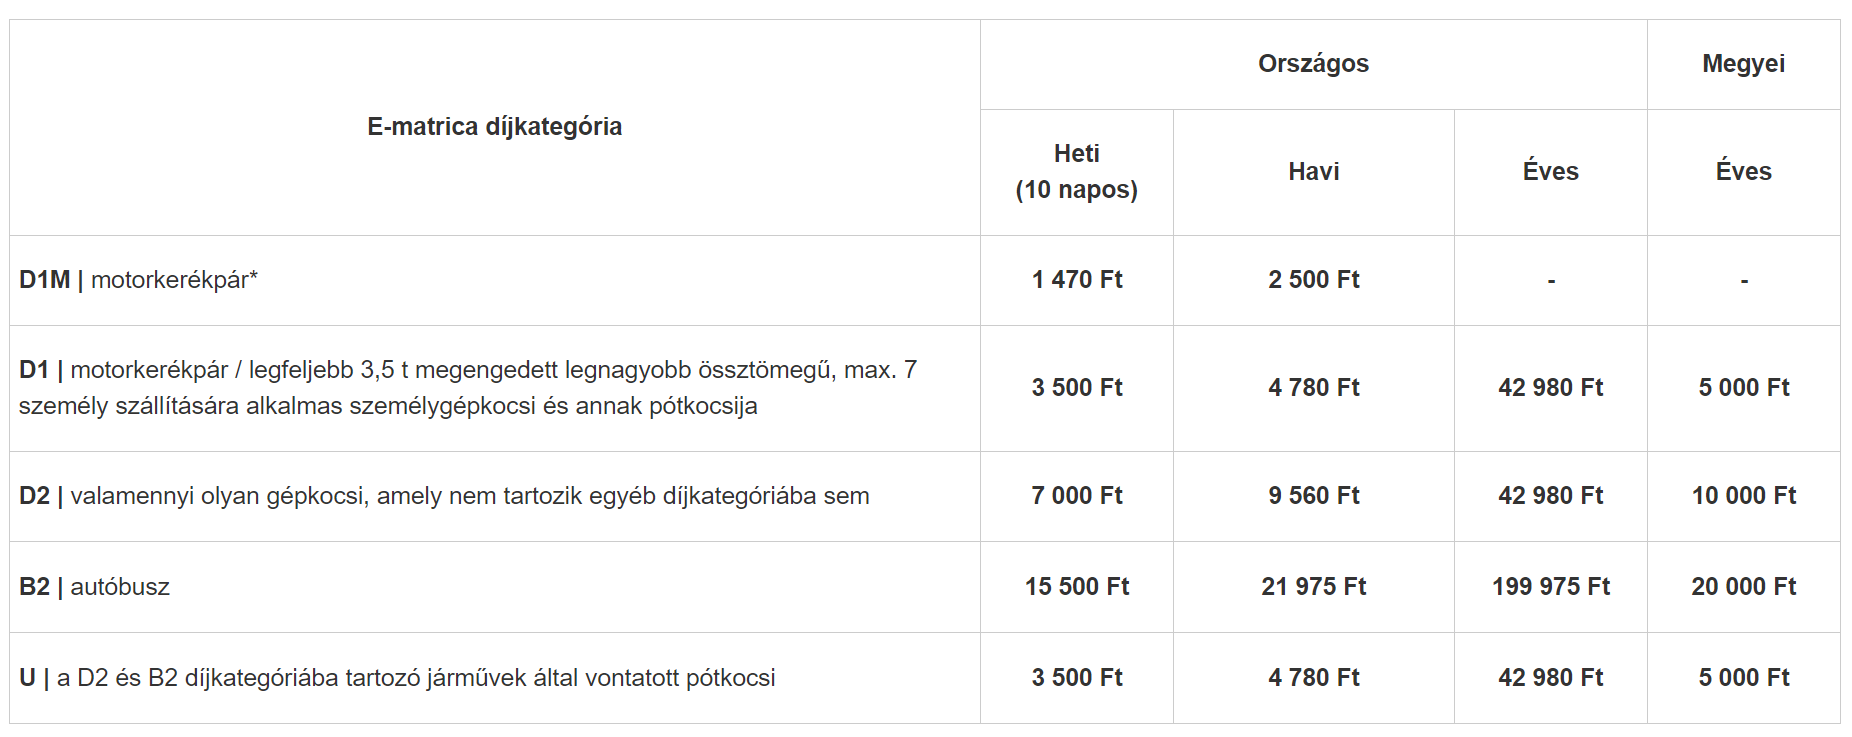
Task: Click the E-matrica díjkategória header cell
Action: coord(494,127)
